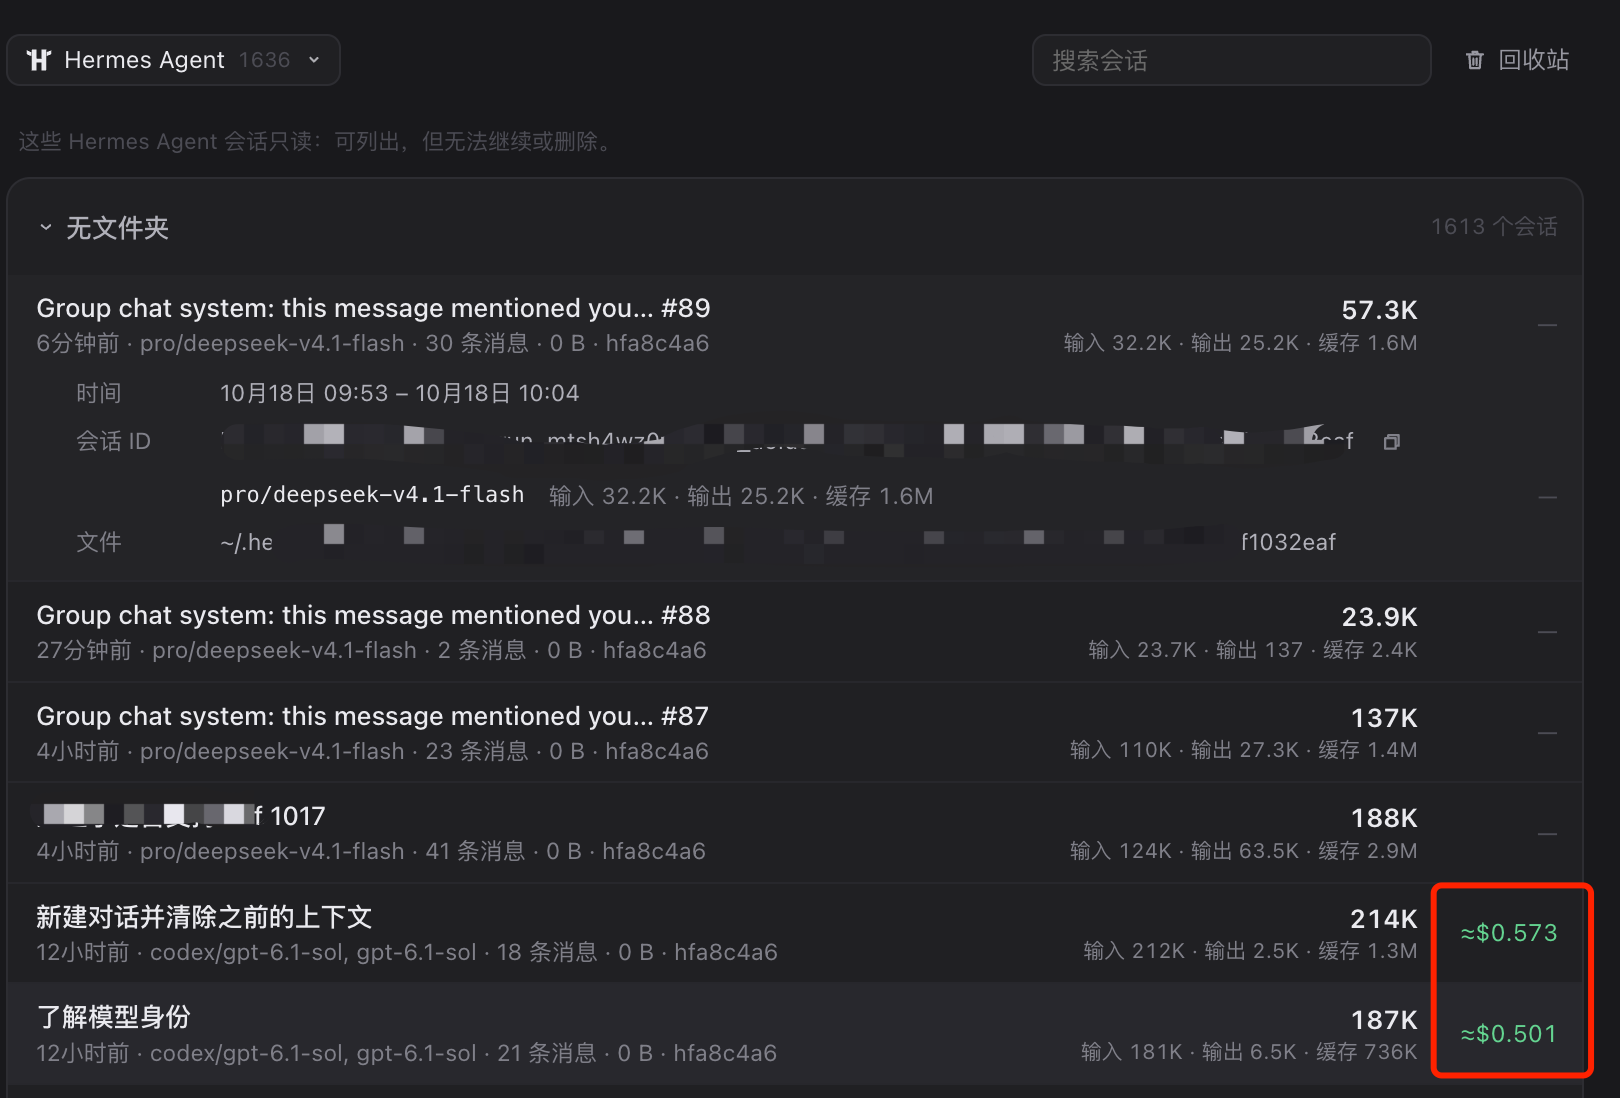
Task: Click the 12小时前 metadata with 21 条消息
Action: 406,1053
